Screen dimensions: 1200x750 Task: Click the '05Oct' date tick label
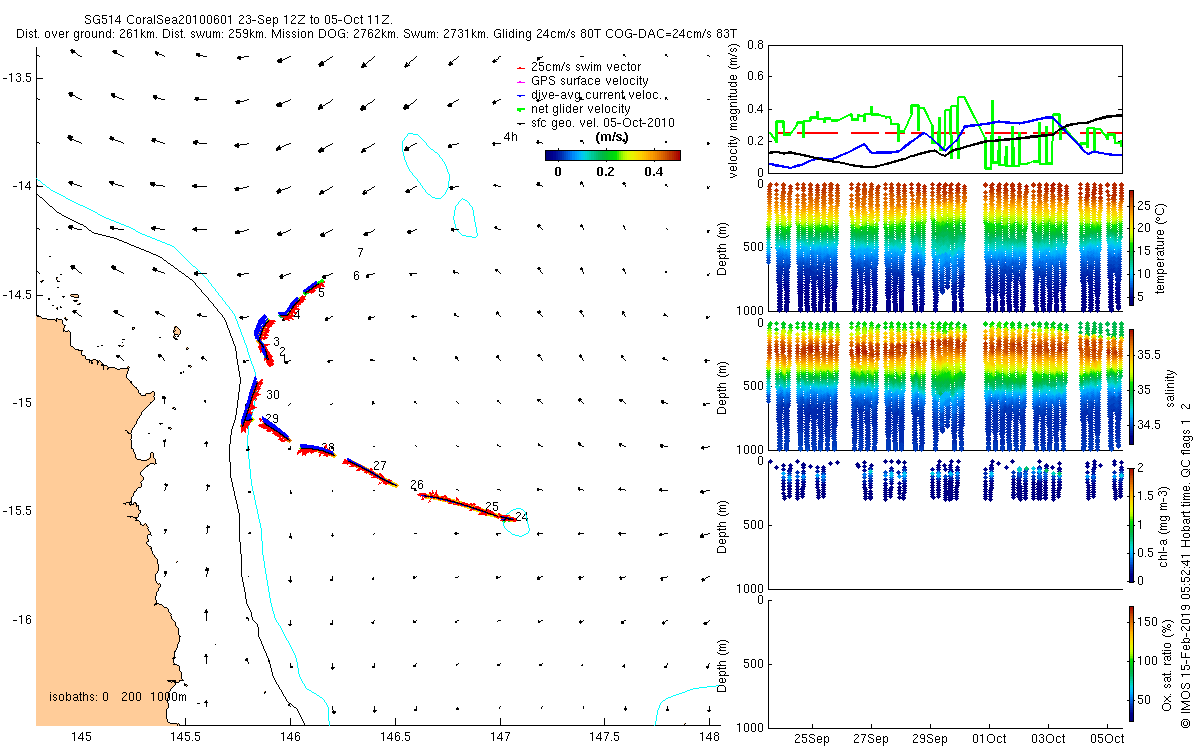[x=1108, y=739]
